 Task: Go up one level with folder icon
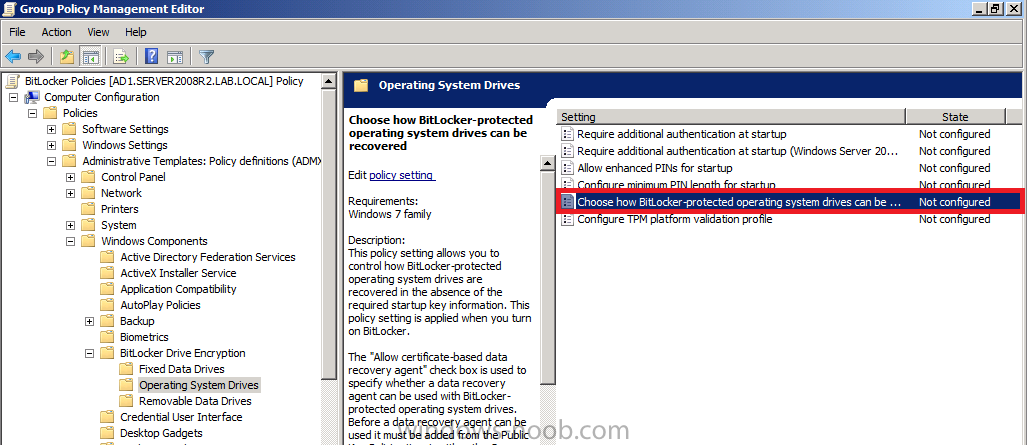66,56
